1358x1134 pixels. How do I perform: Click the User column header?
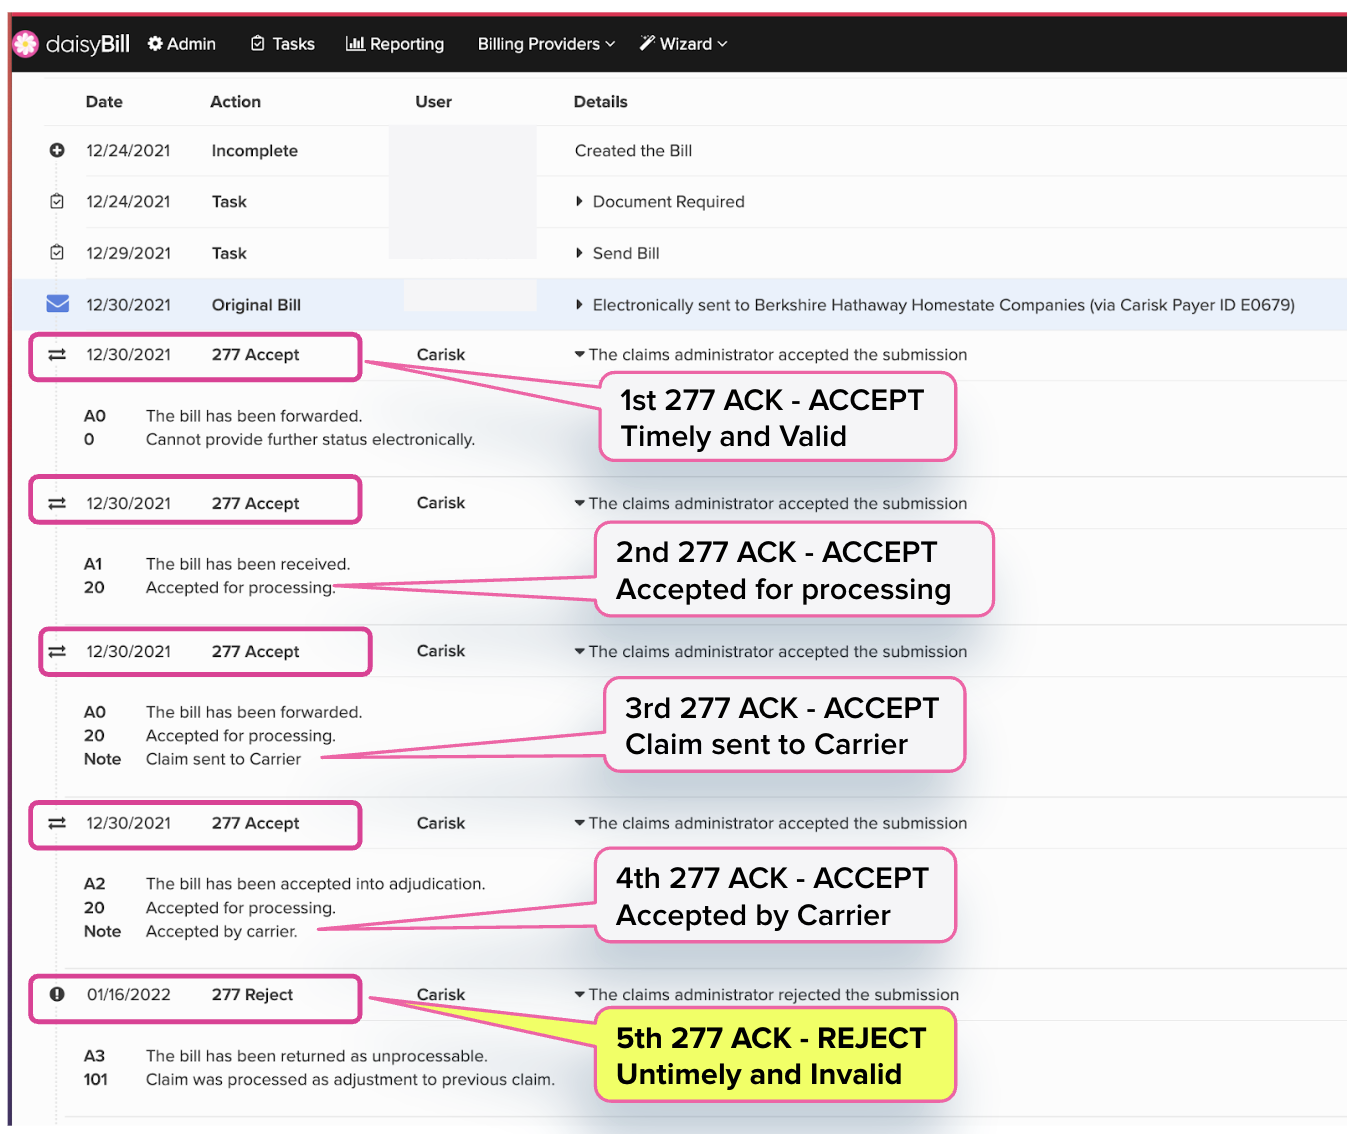(x=433, y=102)
